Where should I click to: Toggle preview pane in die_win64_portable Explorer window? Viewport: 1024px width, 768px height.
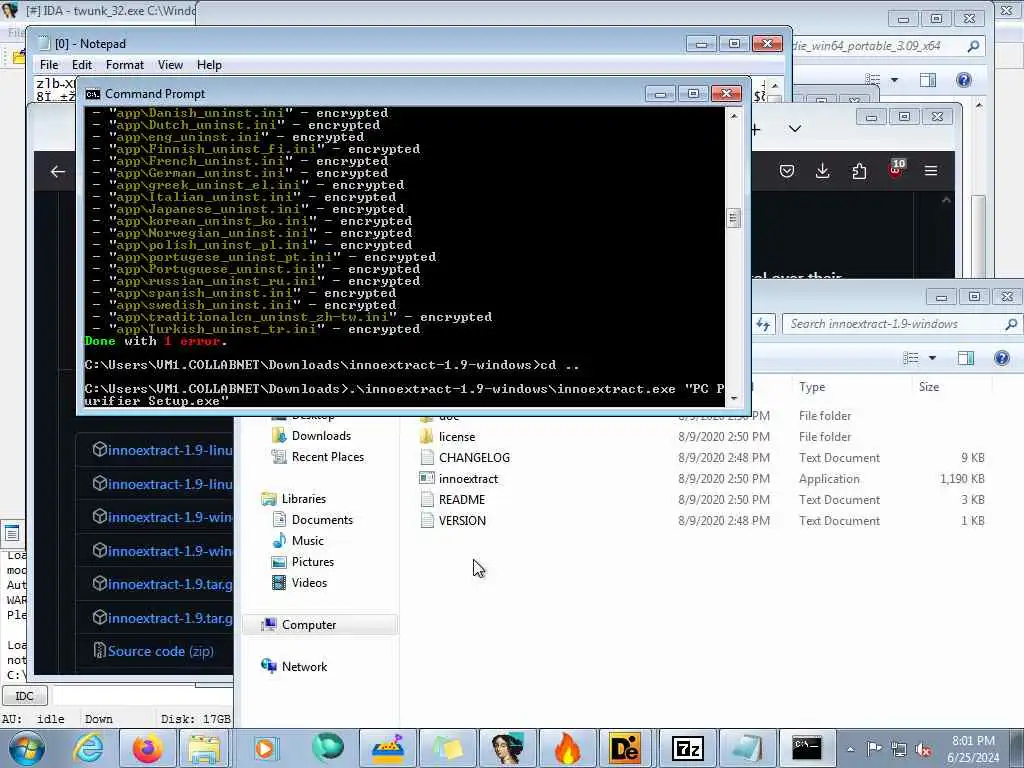pyautogui.click(x=928, y=80)
